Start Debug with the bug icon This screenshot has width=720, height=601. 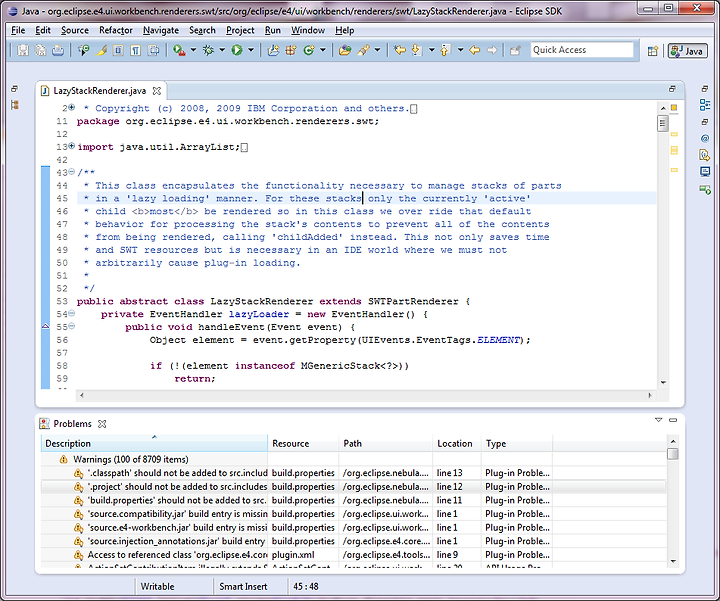point(208,50)
